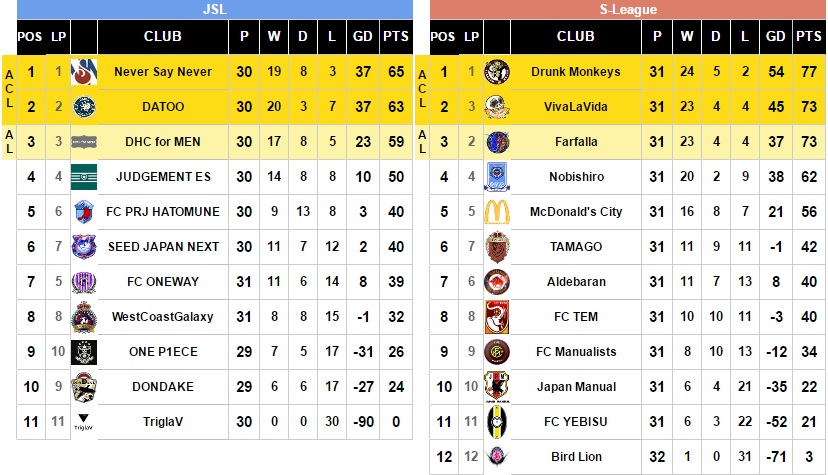
Task: Click the Bird Lion club name
Action: (575, 457)
